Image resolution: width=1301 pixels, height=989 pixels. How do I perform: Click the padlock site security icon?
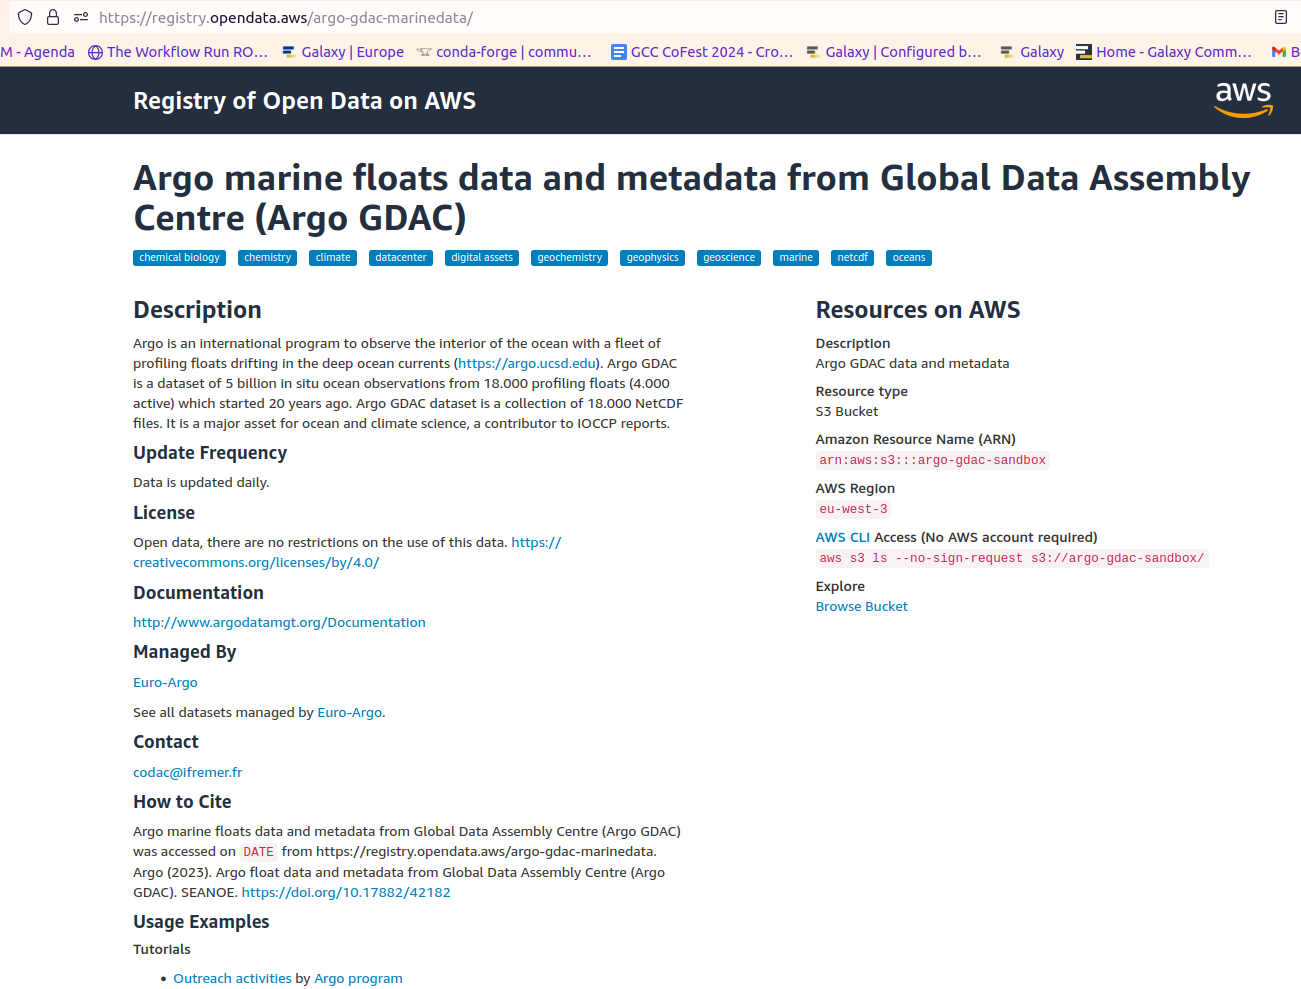tap(53, 17)
